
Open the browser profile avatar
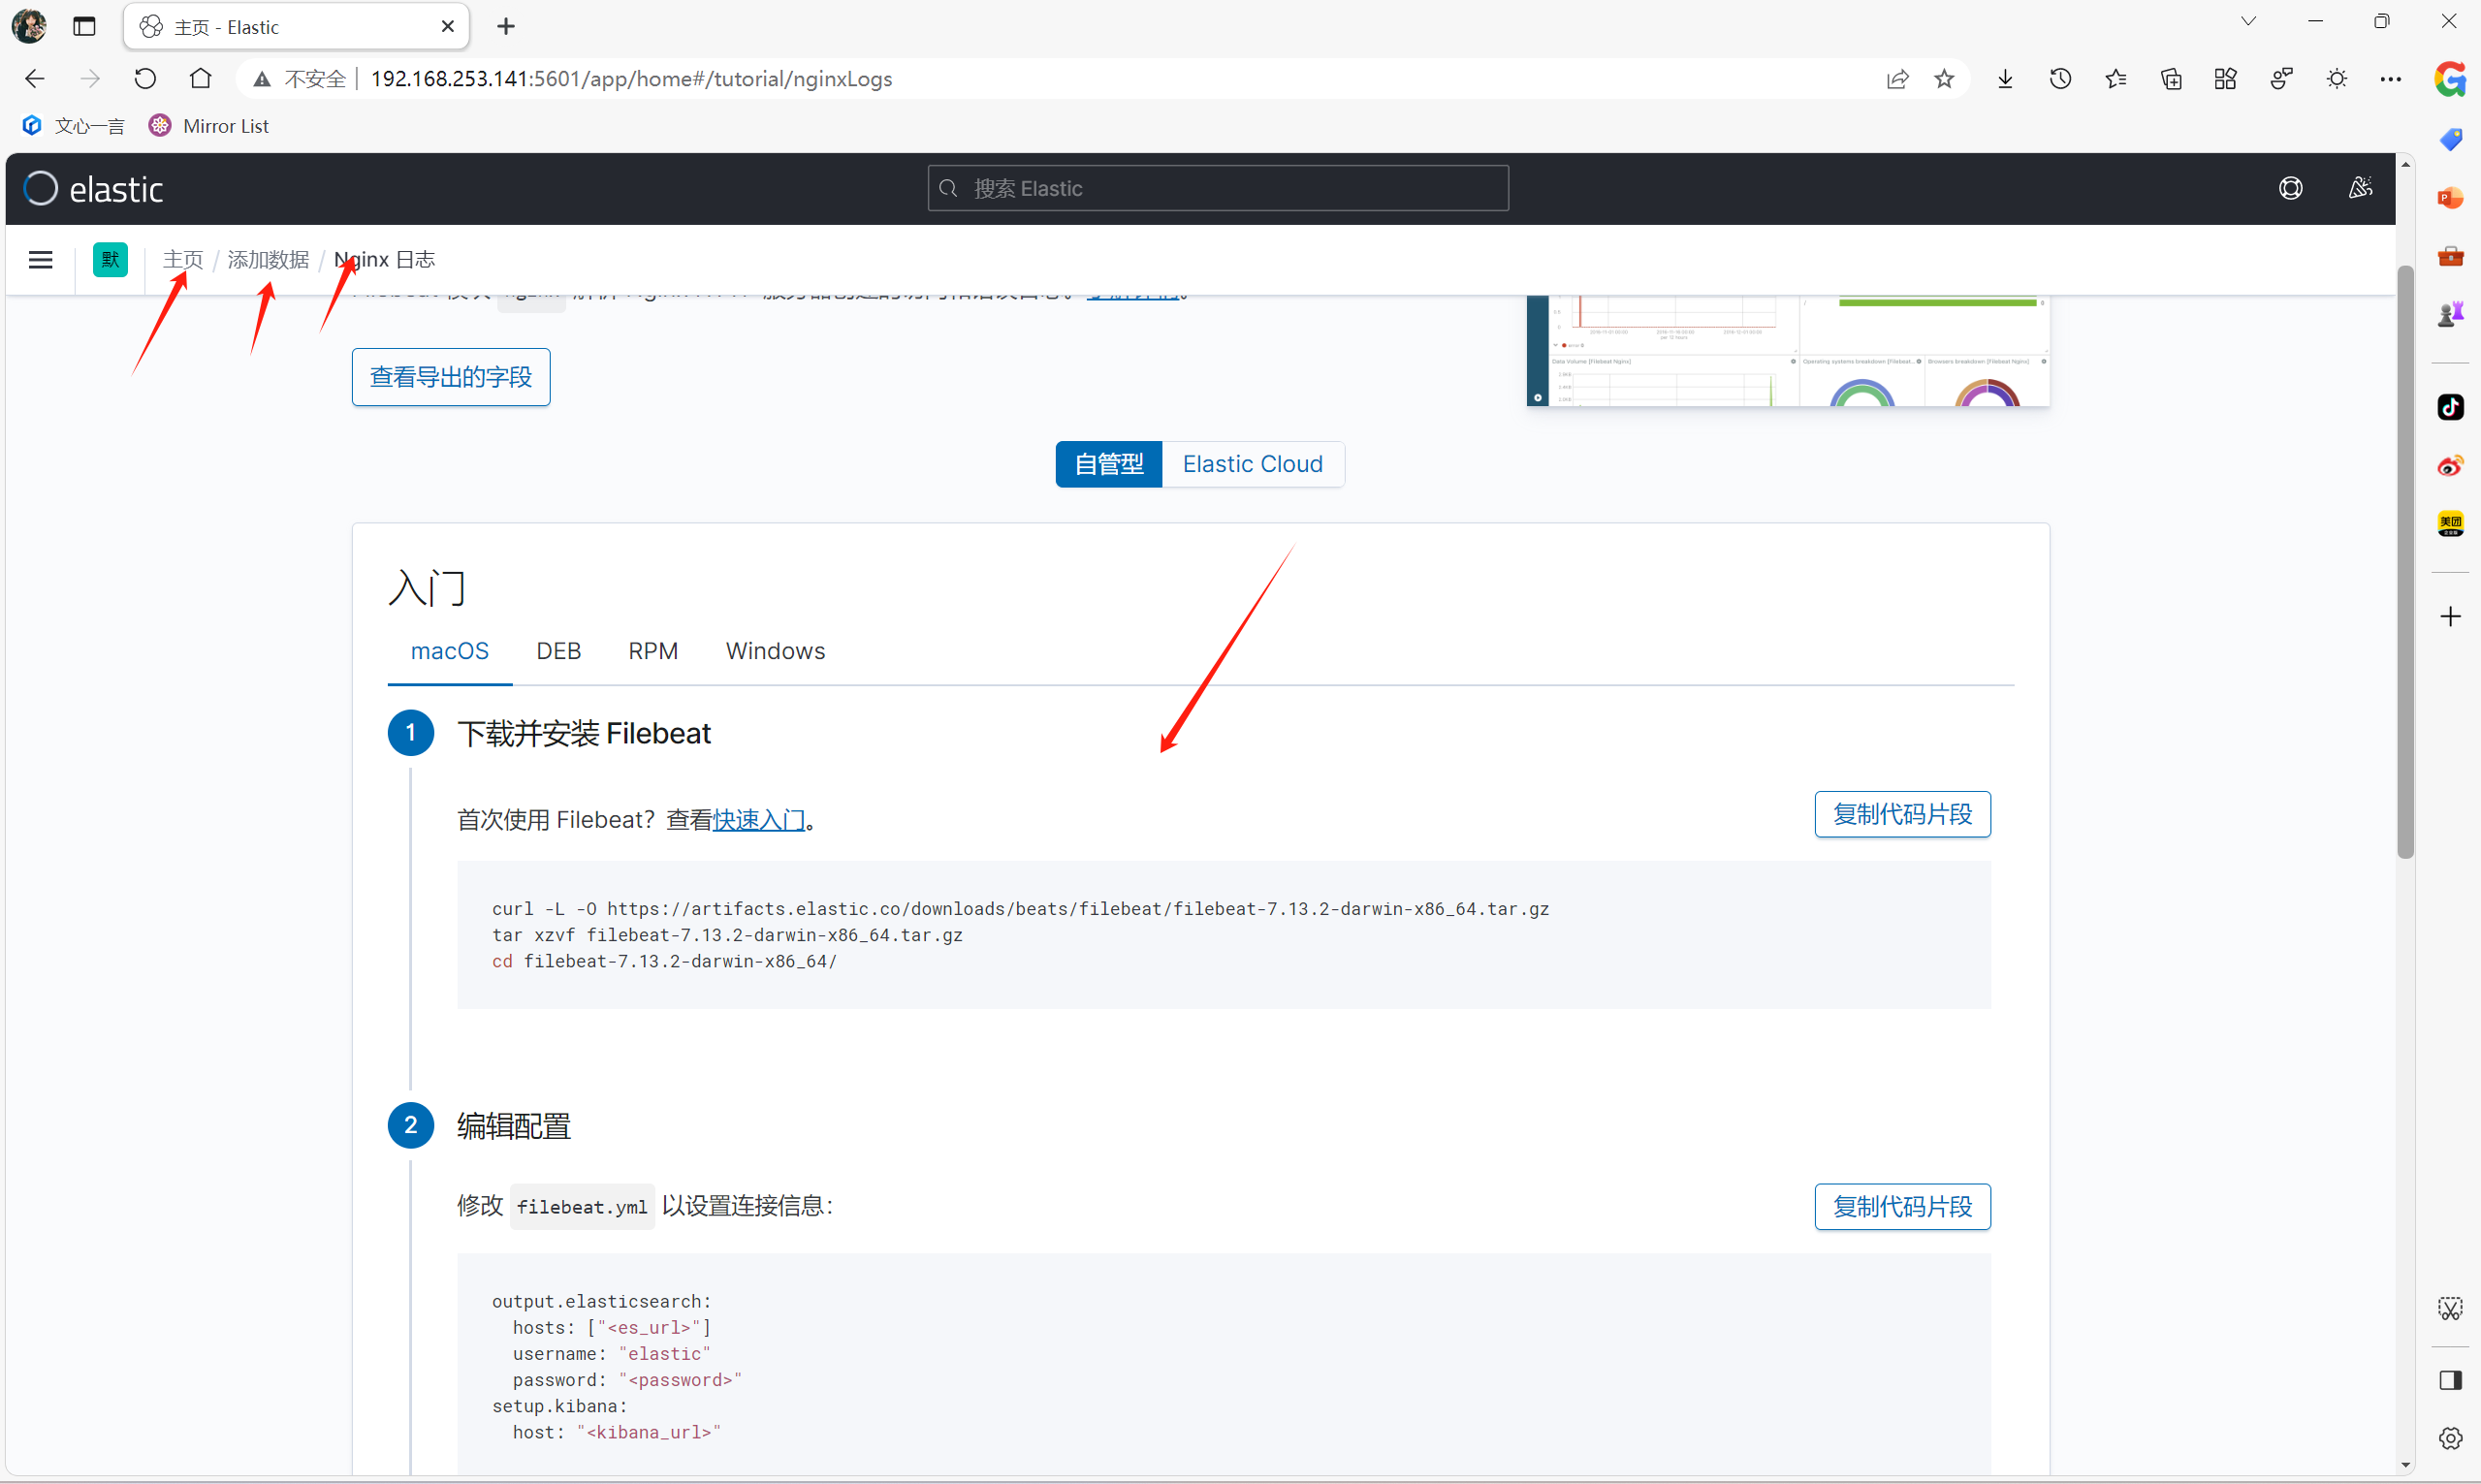[x=29, y=26]
